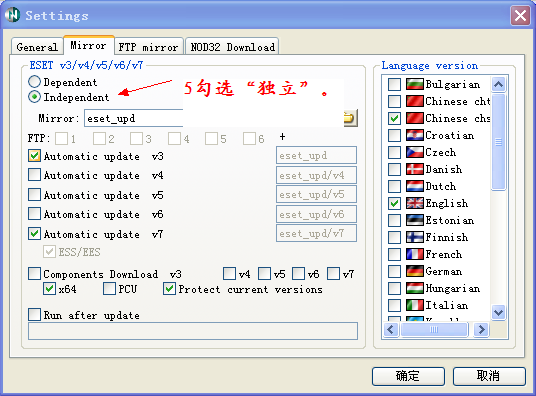Click the Czech language label
536x396 pixels.
441,152
